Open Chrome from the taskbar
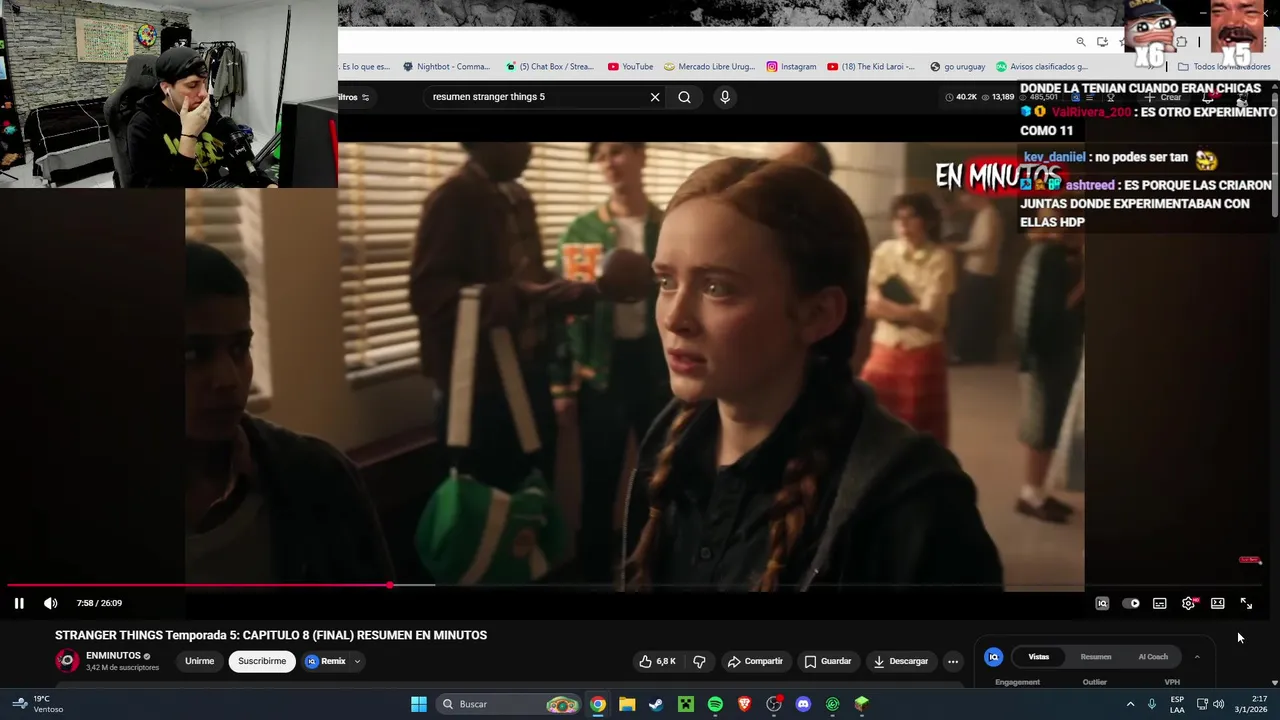The image size is (1280, 720). tap(597, 704)
